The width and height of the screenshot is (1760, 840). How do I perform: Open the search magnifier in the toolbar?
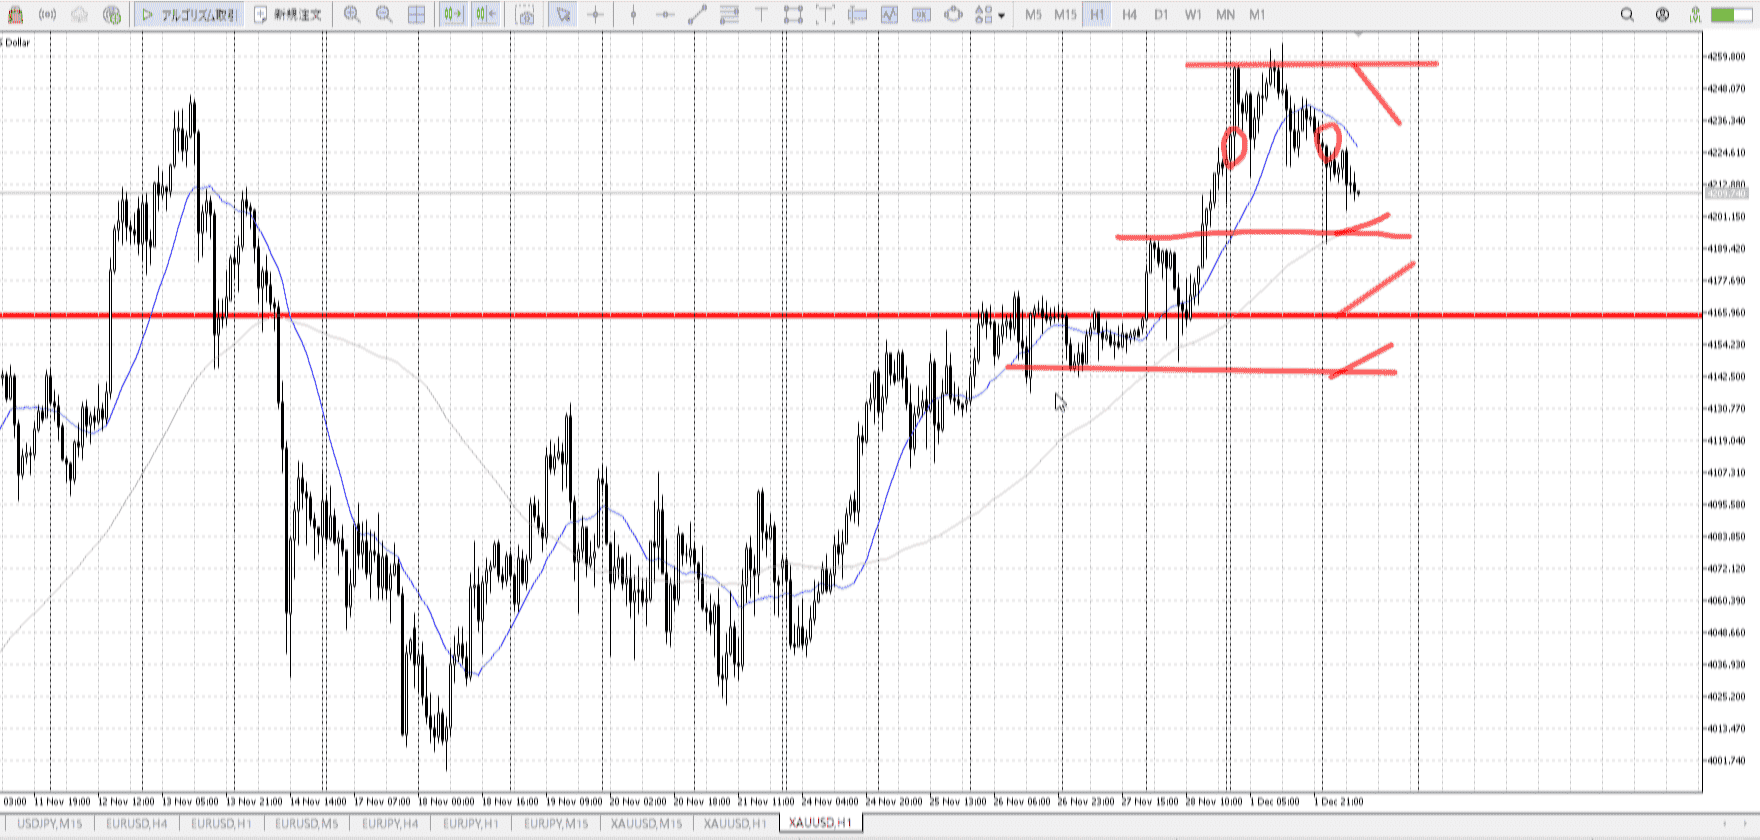[1627, 15]
